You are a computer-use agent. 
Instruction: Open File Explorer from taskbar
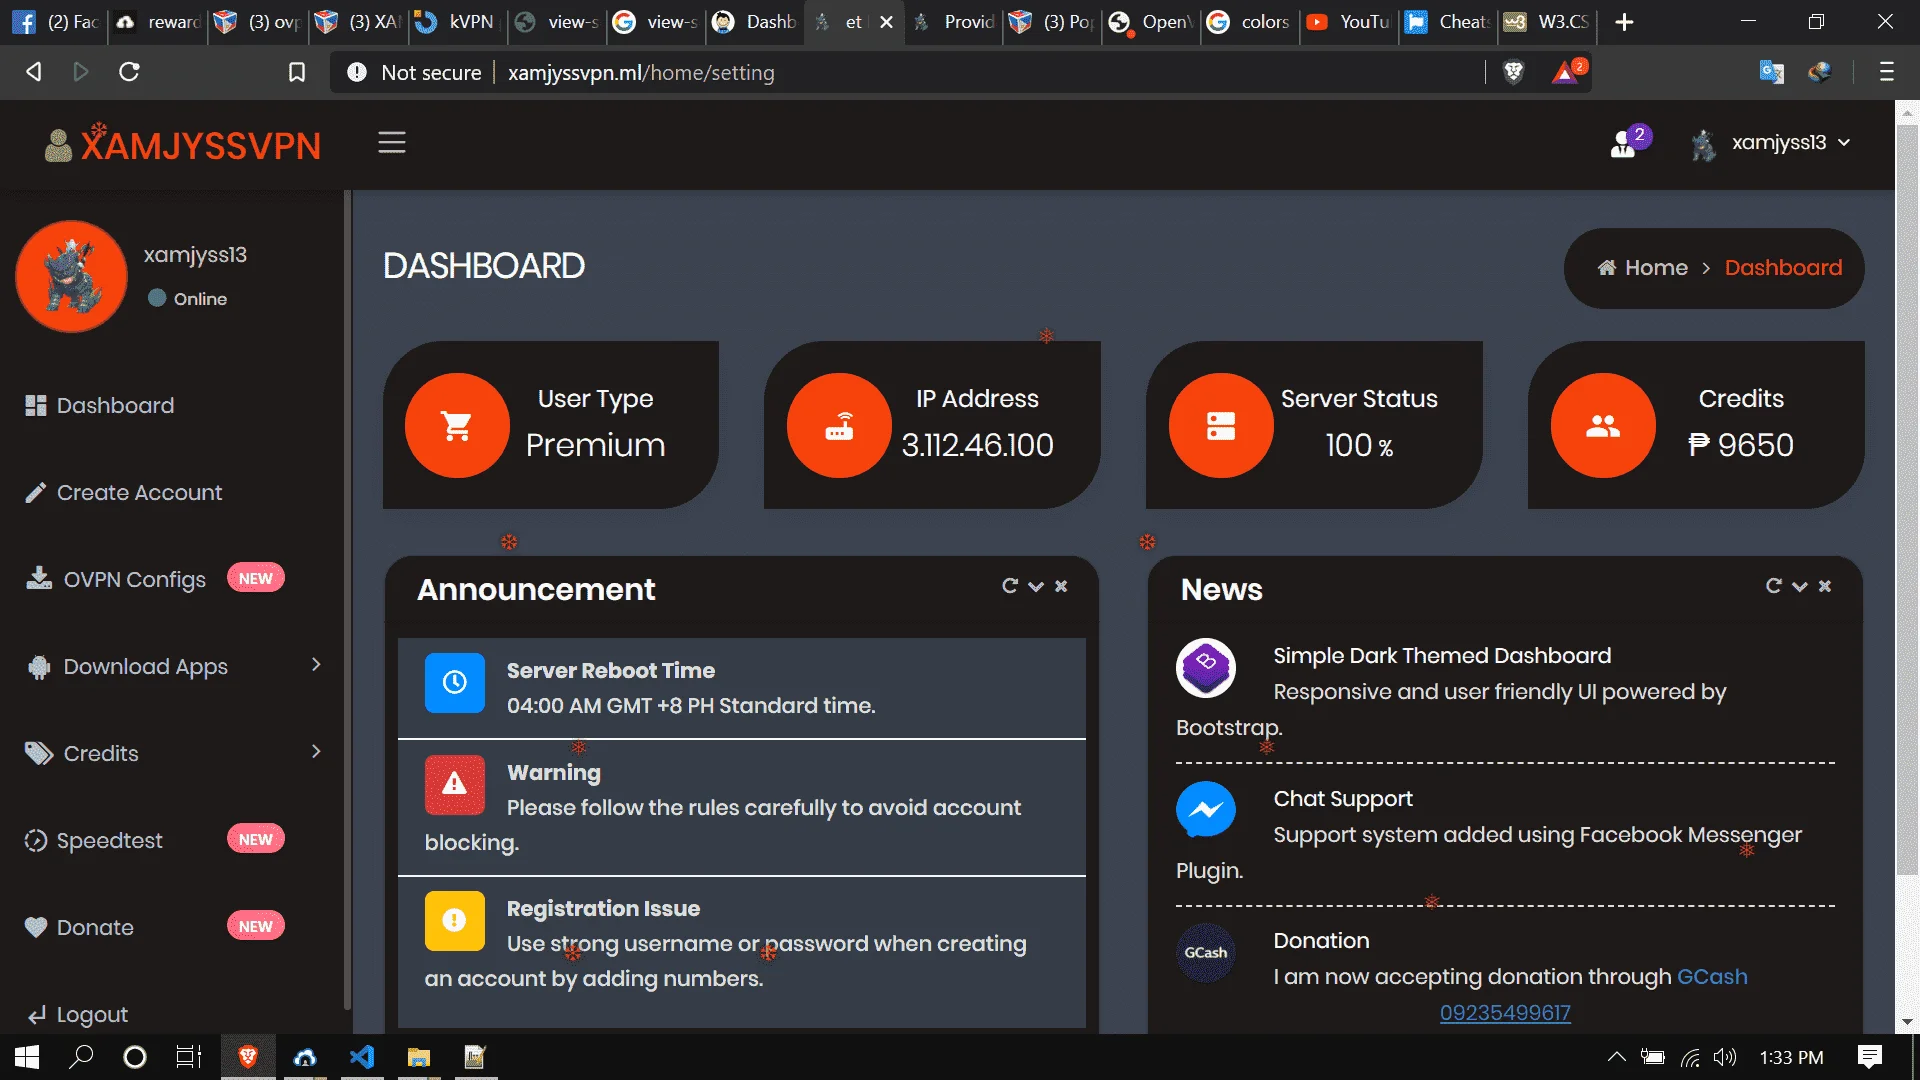point(418,1057)
